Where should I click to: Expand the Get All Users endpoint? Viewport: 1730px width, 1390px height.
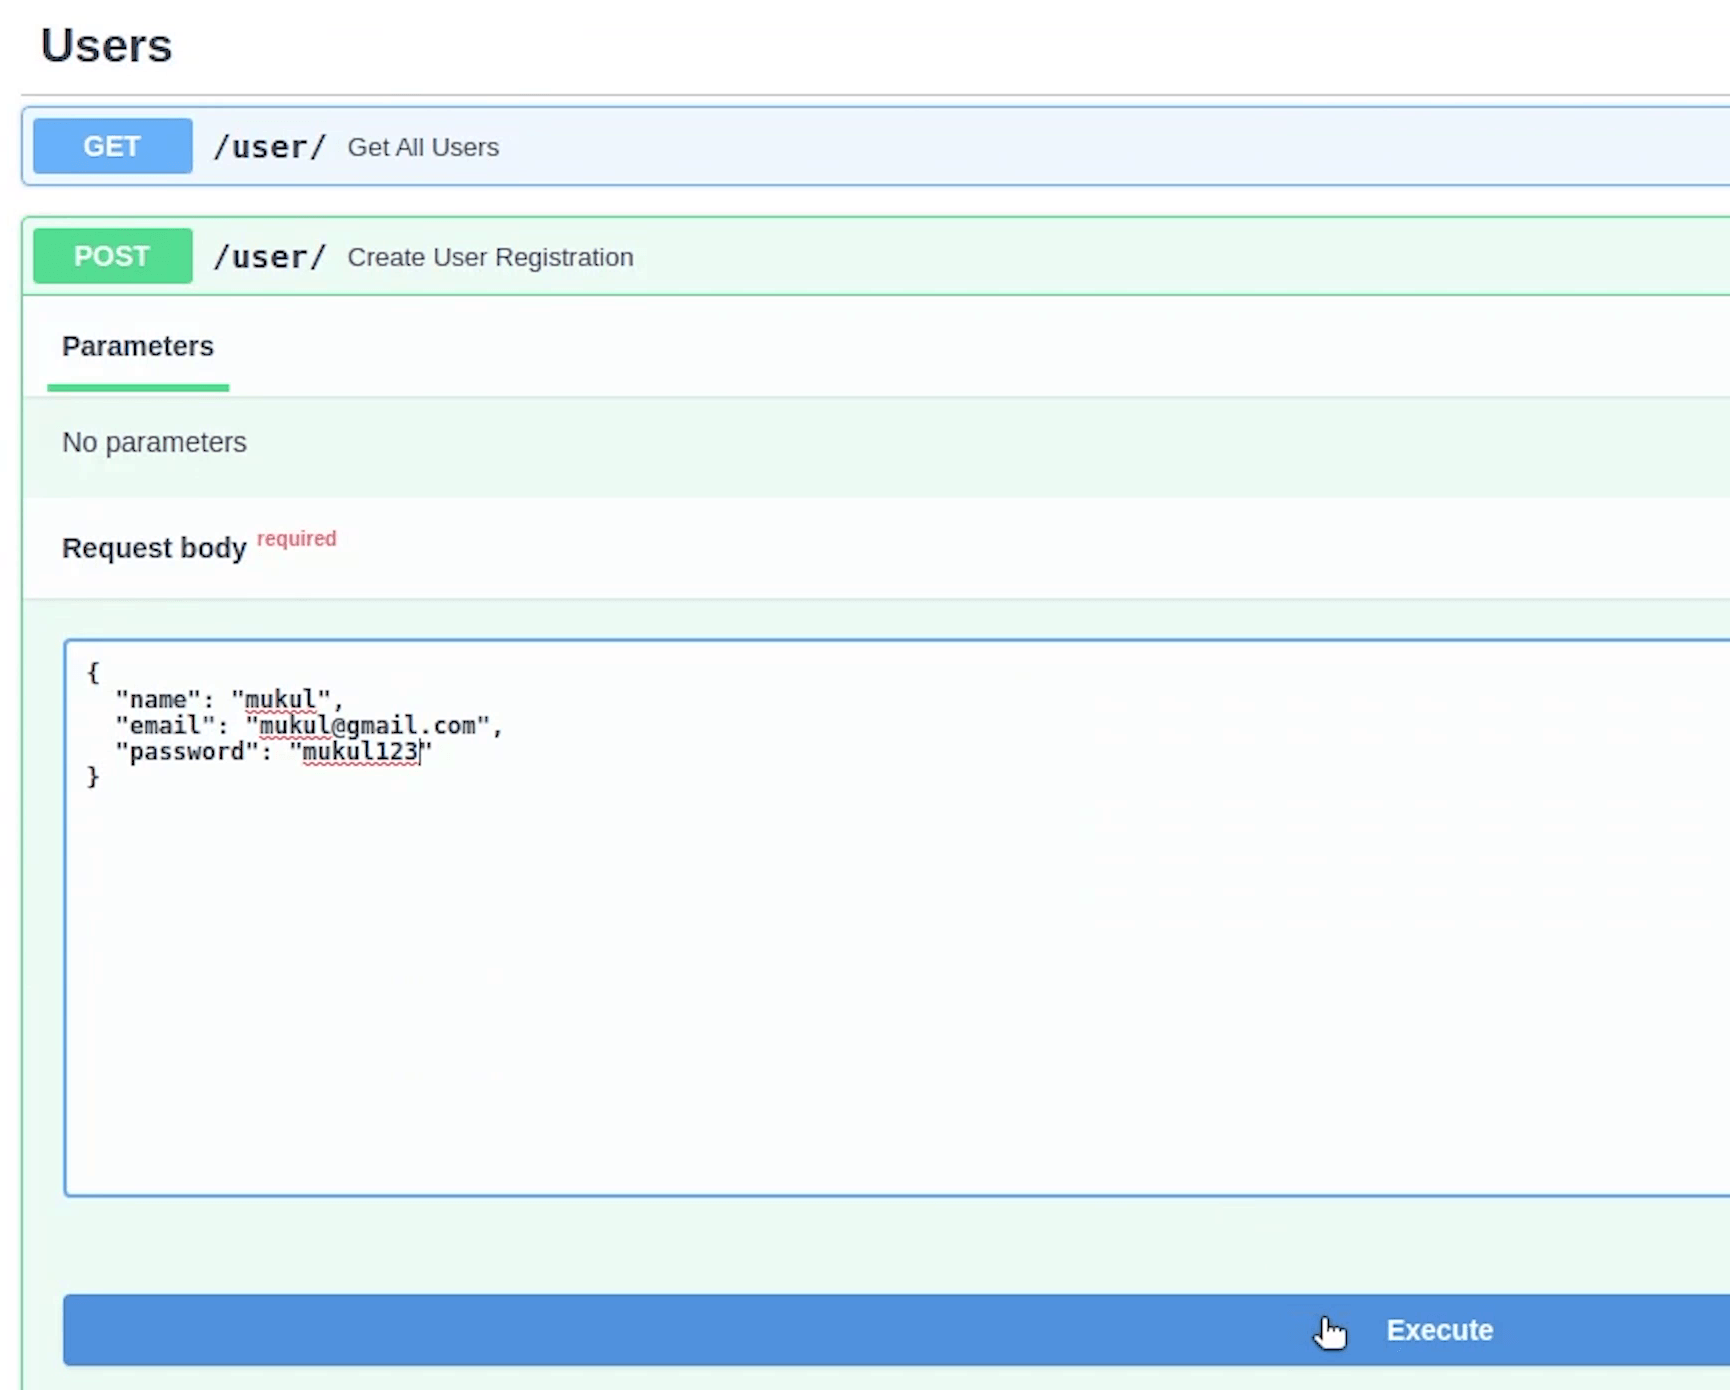(x=423, y=147)
